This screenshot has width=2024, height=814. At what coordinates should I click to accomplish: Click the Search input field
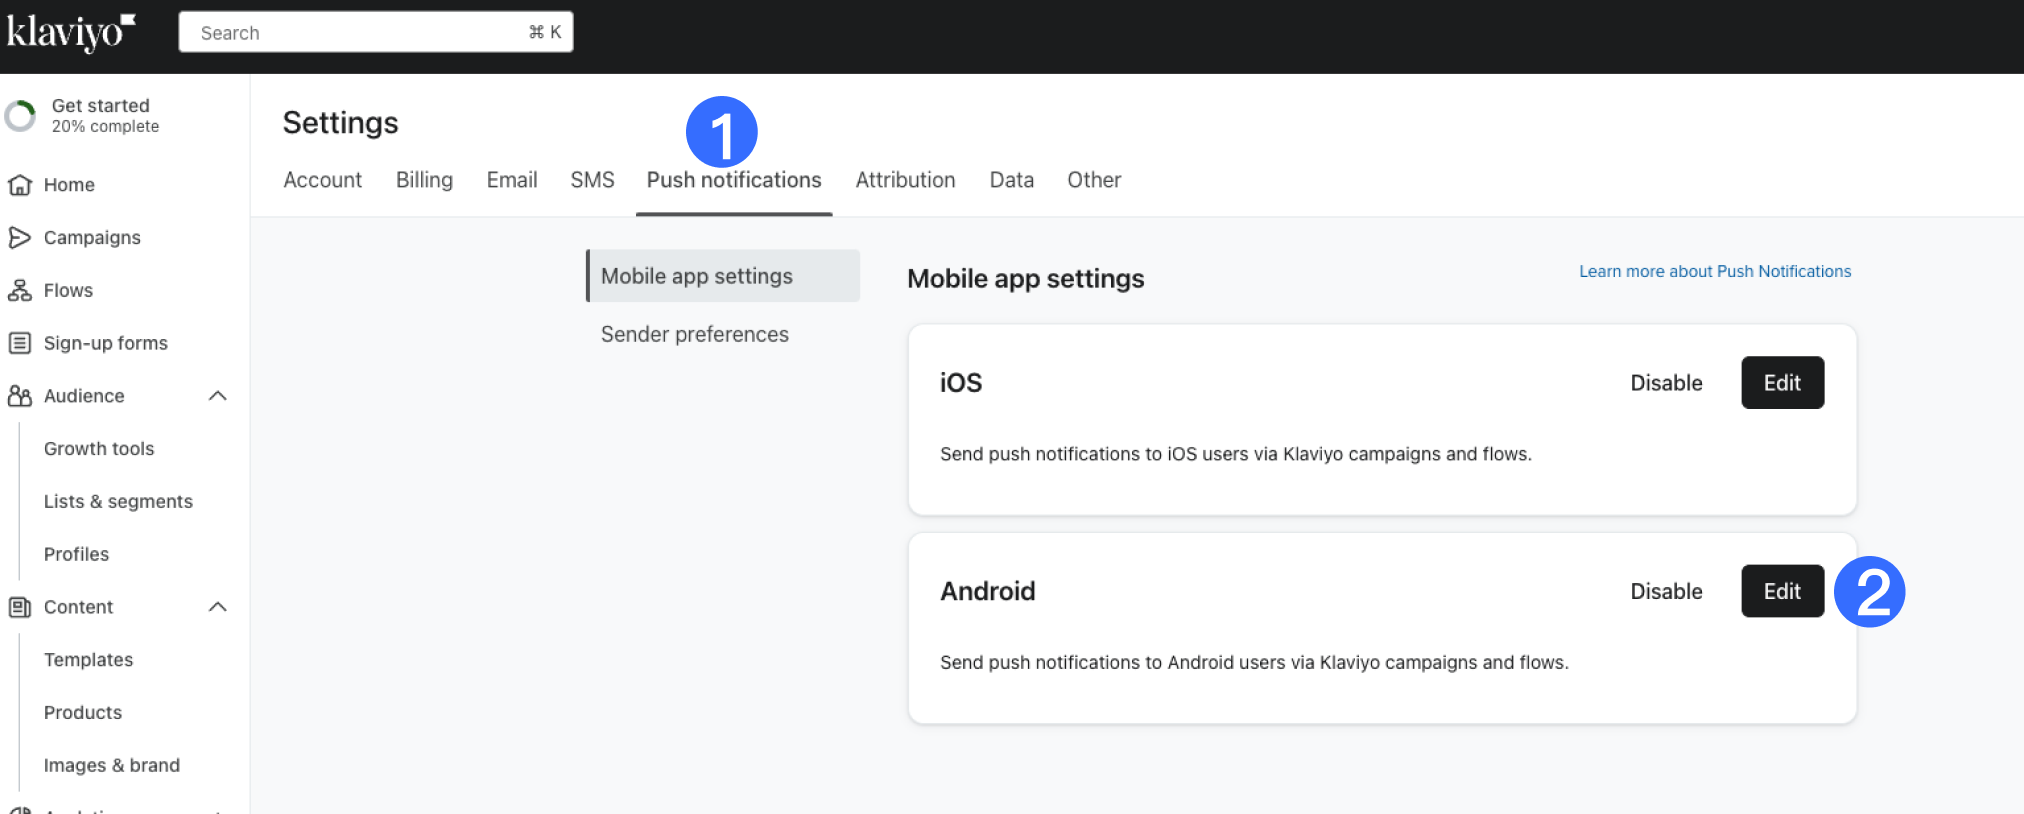point(360,33)
